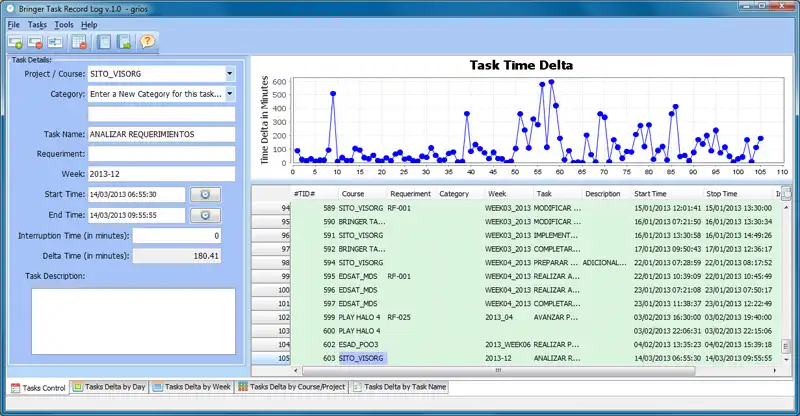Click the table's vertical scrollbar up arrow
The image size is (800, 416).
coord(786,207)
